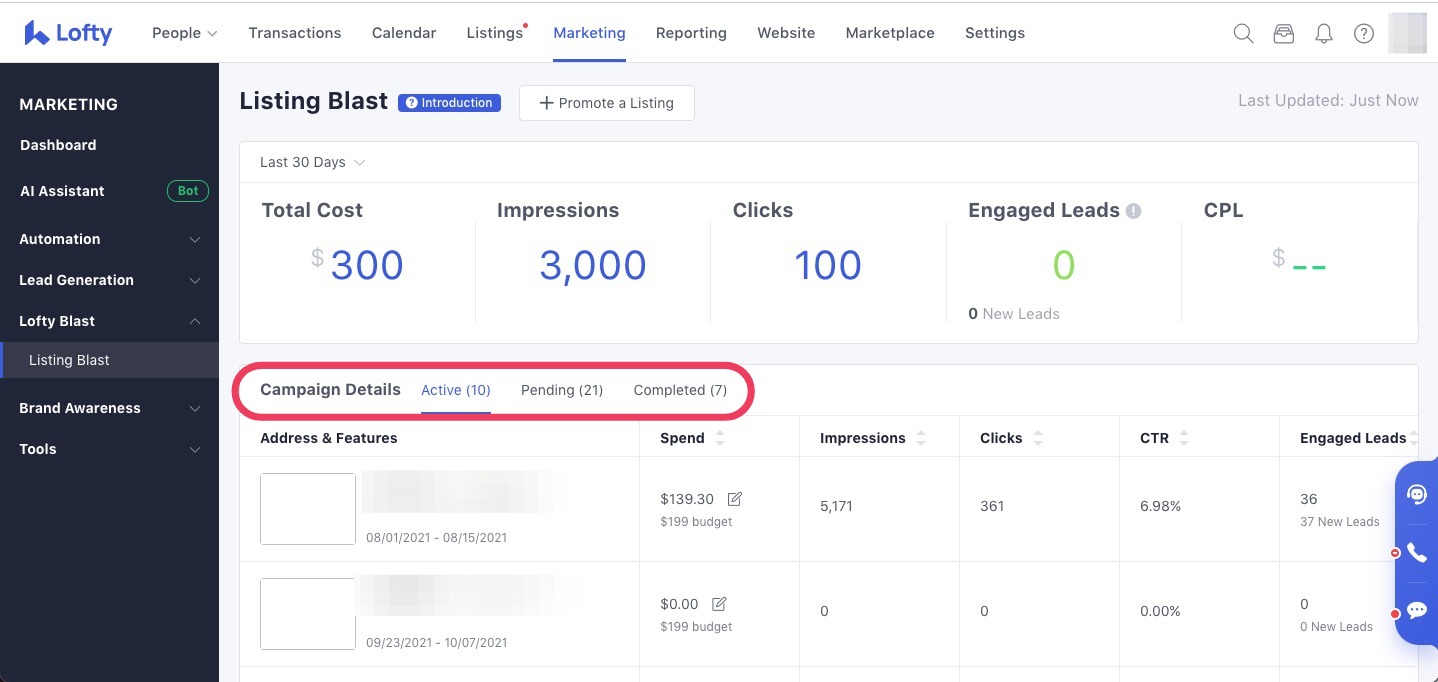Open the Last 30 Days dropdown
Viewport: 1438px width, 682px height.
[312, 162]
